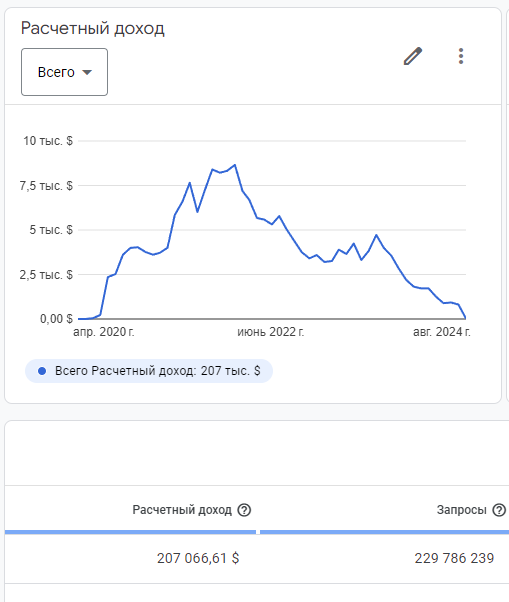509x602 pixels.
Task: Sort by Расчетный доход column header
Action: [x=182, y=510]
